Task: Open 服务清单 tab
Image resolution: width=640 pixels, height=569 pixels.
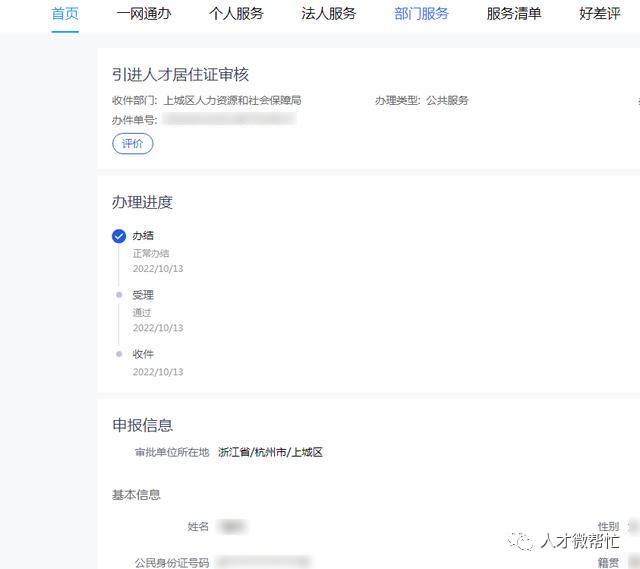Action: tap(514, 14)
